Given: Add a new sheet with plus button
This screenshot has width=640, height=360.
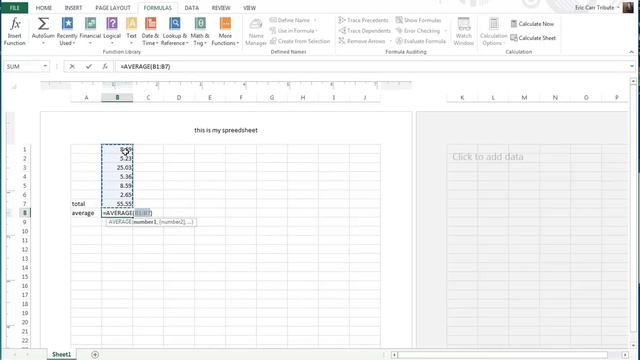Looking at the screenshot, I should tap(95, 354).
